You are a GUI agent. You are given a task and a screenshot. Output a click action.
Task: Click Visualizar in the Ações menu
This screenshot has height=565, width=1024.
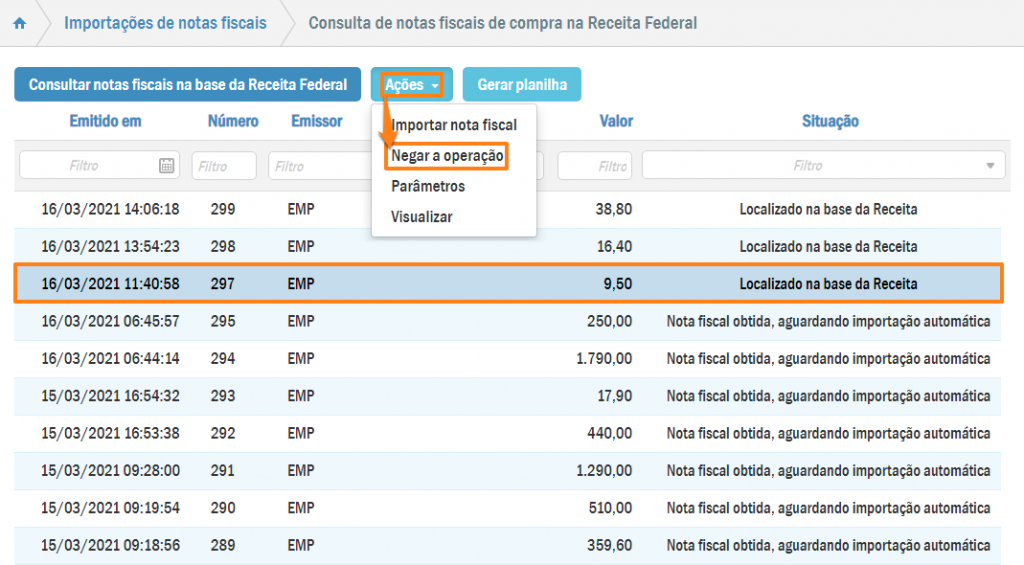[x=422, y=216]
